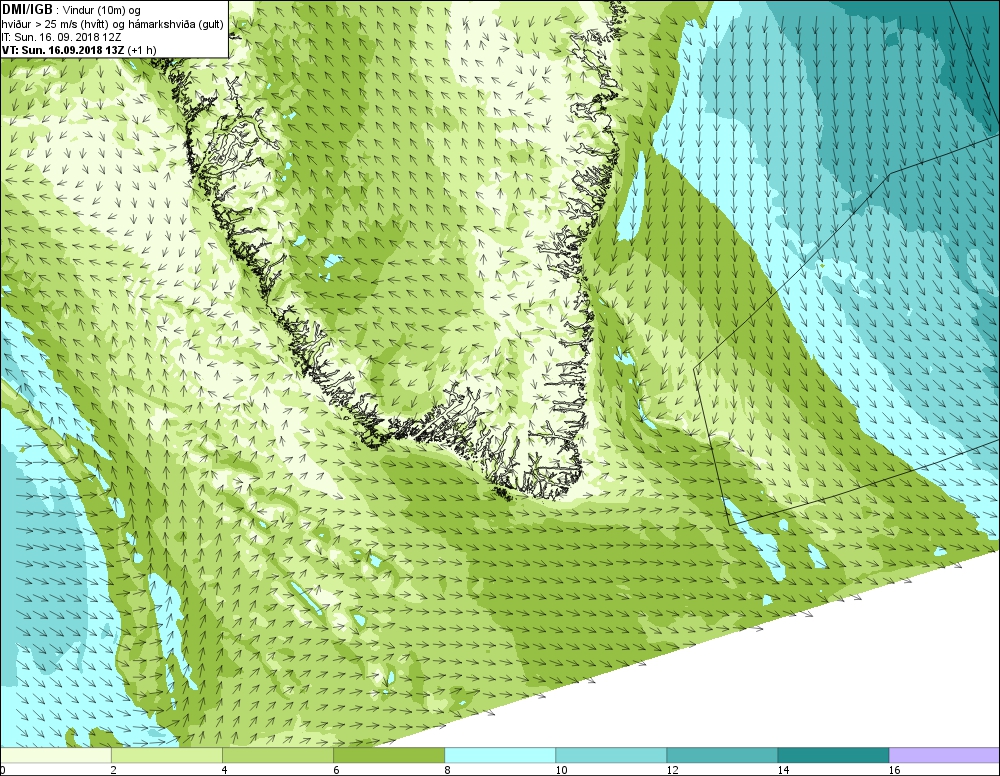Click the scale label '10'
Image resolution: width=1000 pixels, height=776 pixels.
tap(561, 770)
